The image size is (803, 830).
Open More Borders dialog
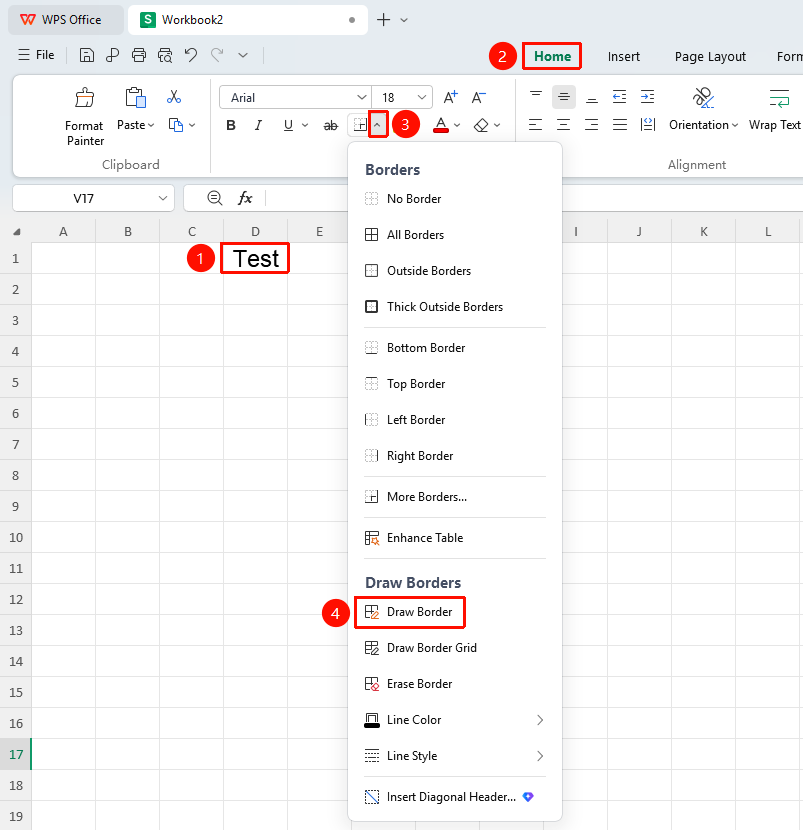click(x=454, y=497)
